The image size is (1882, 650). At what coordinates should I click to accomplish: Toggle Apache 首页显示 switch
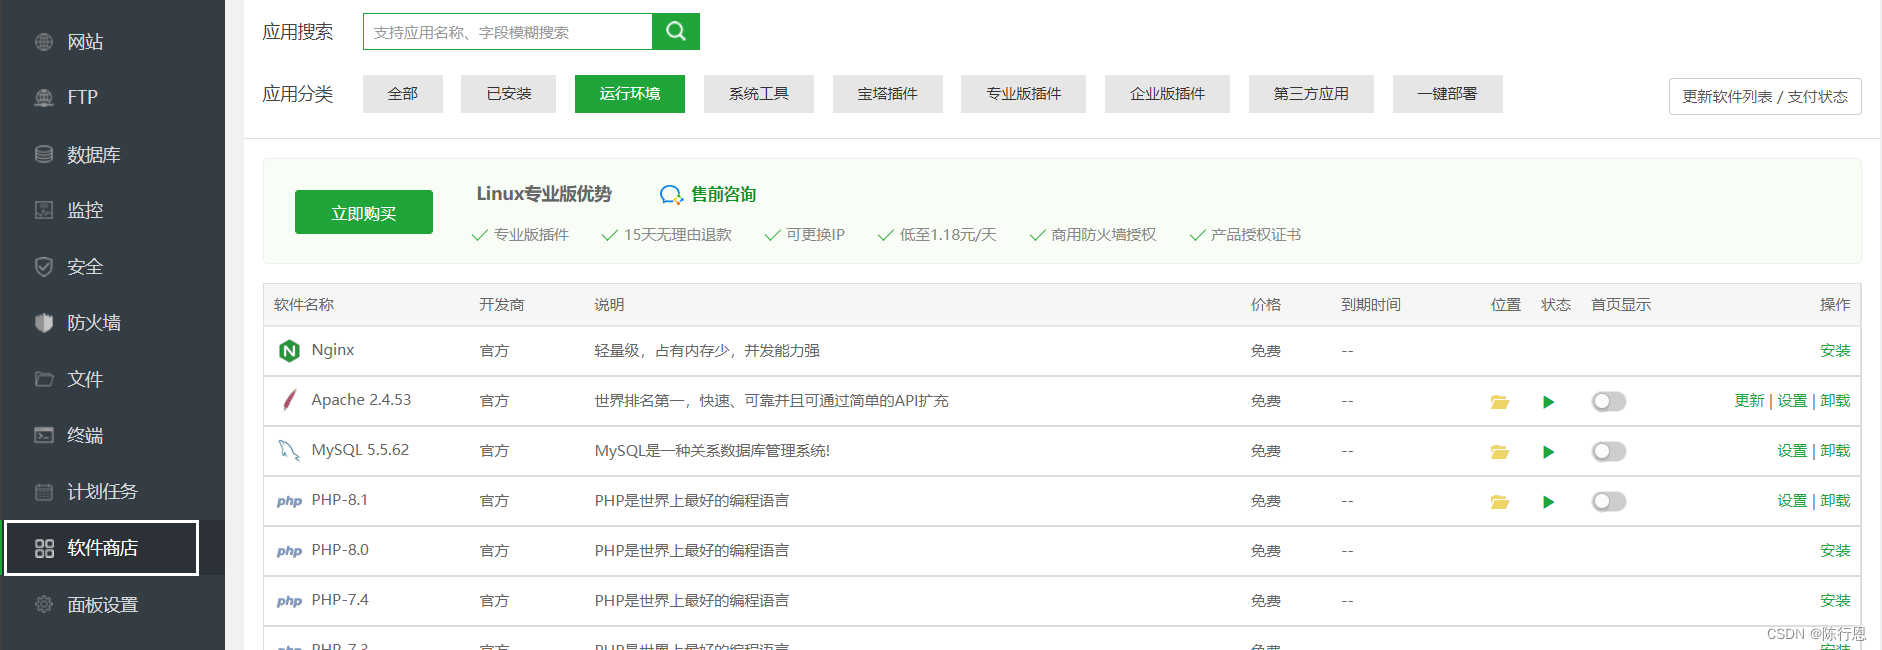pos(1609,401)
